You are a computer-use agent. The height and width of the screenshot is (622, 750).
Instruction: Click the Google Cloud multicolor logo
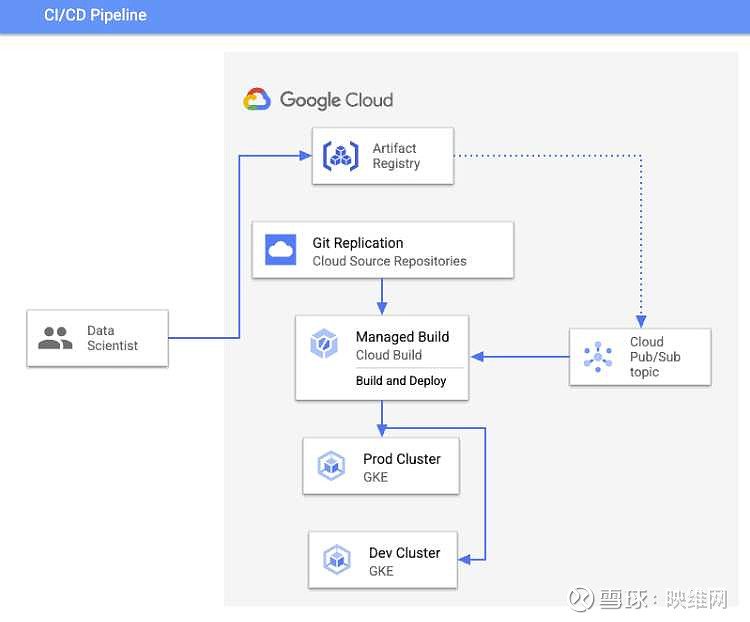257,100
